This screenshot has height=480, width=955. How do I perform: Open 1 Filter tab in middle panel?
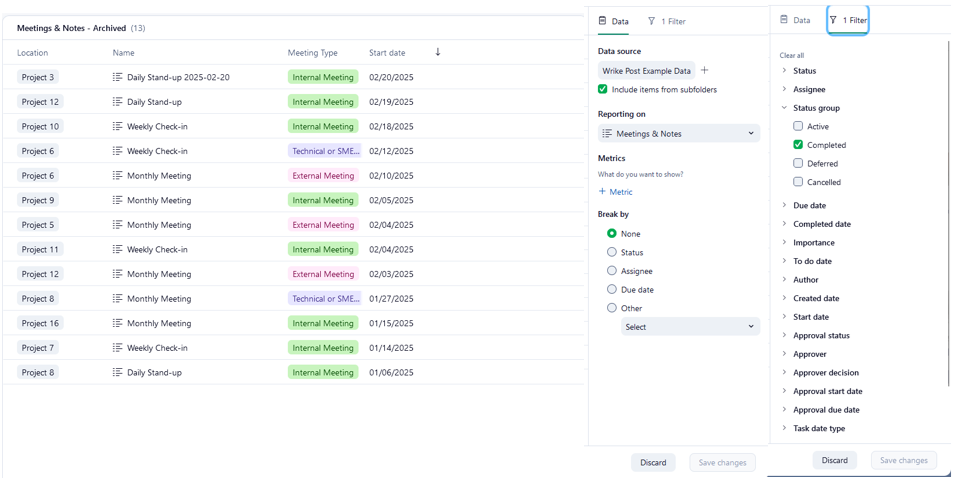point(666,21)
